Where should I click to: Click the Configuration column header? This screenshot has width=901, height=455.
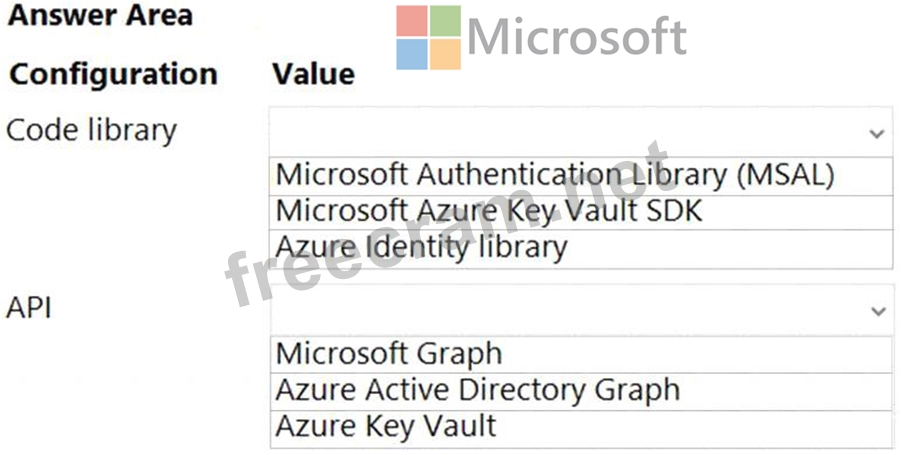113,74
